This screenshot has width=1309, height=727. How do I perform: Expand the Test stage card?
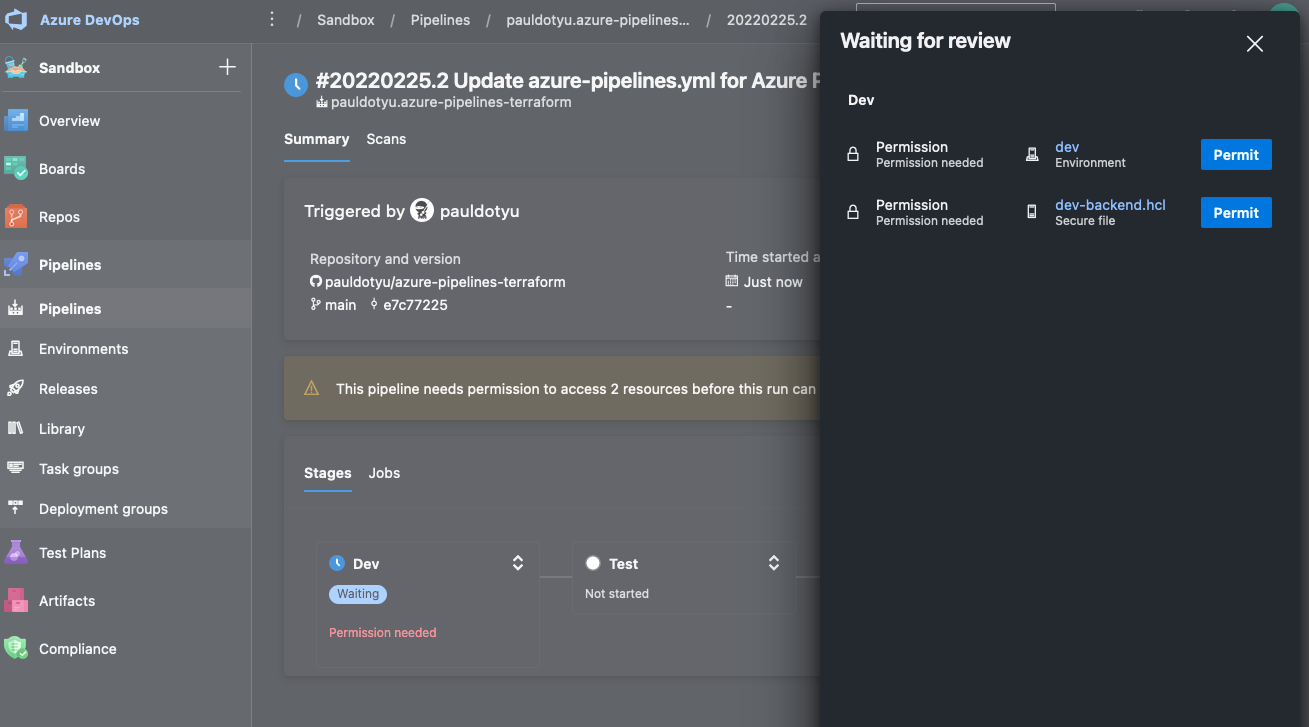[x=774, y=563]
